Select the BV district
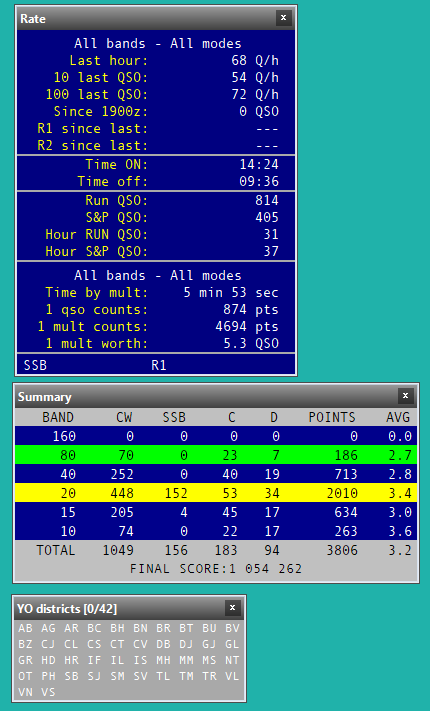This screenshot has height=711, width=430. coord(232,628)
